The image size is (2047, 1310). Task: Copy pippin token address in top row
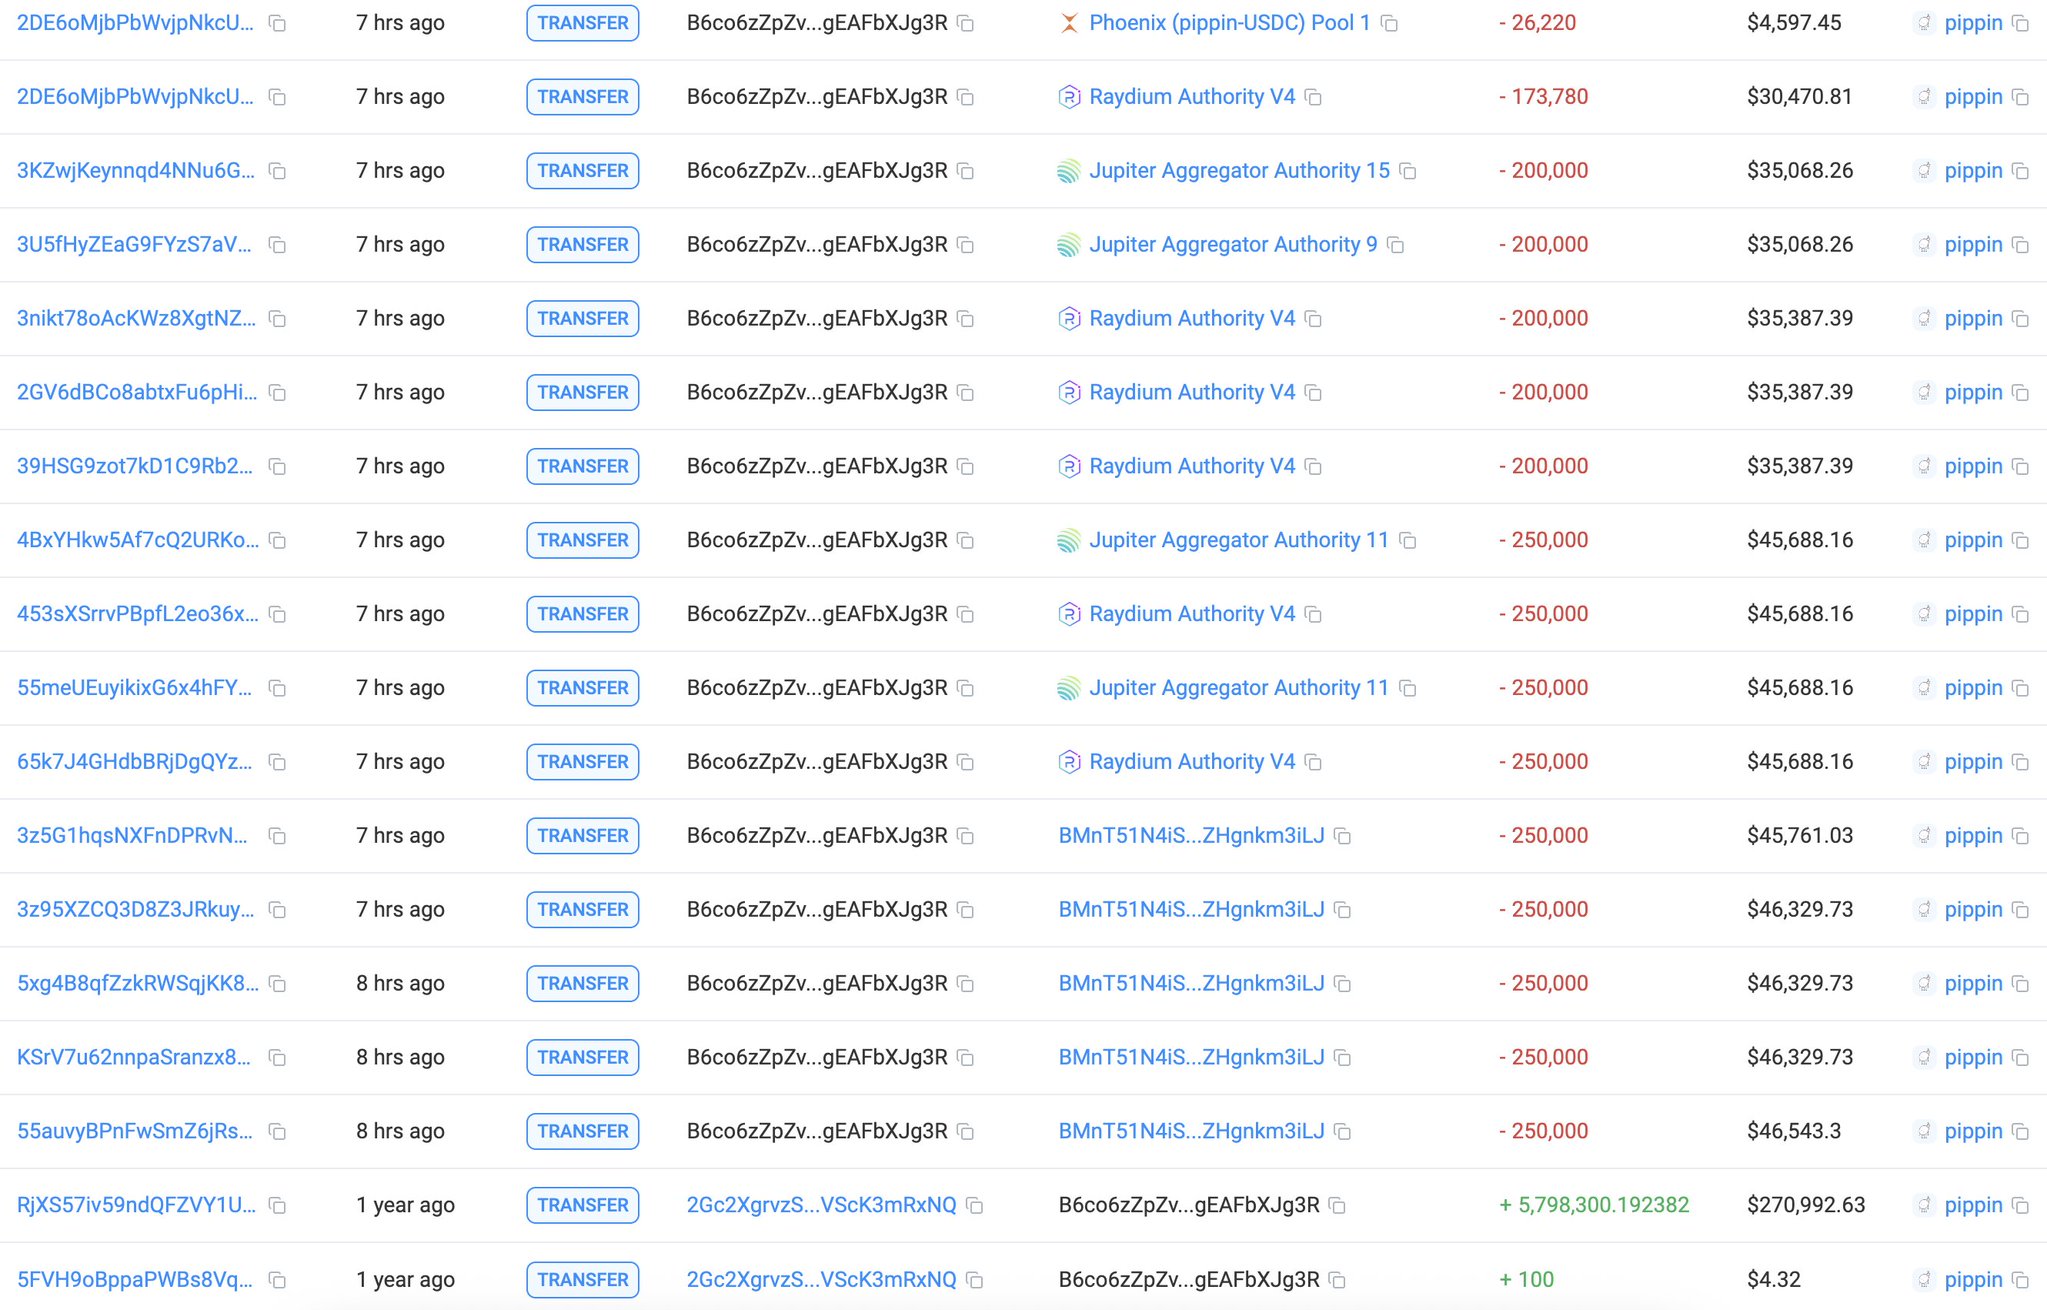(x=2021, y=23)
